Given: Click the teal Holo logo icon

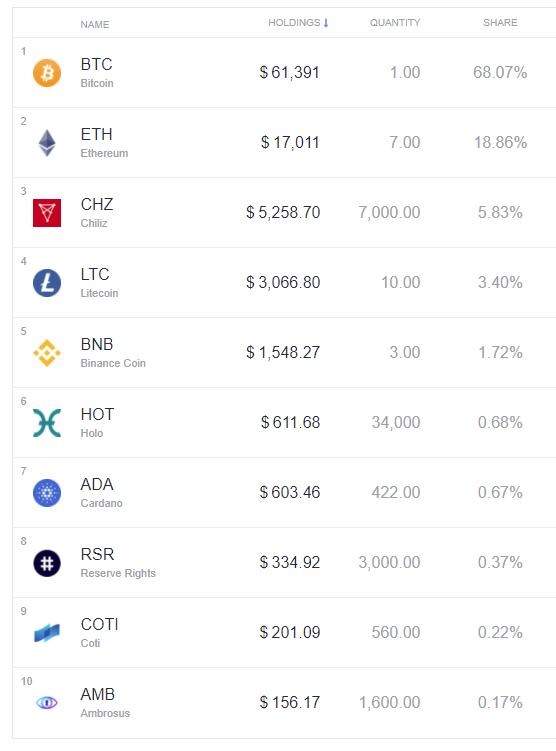Looking at the screenshot, I should (x=47, y=423).
